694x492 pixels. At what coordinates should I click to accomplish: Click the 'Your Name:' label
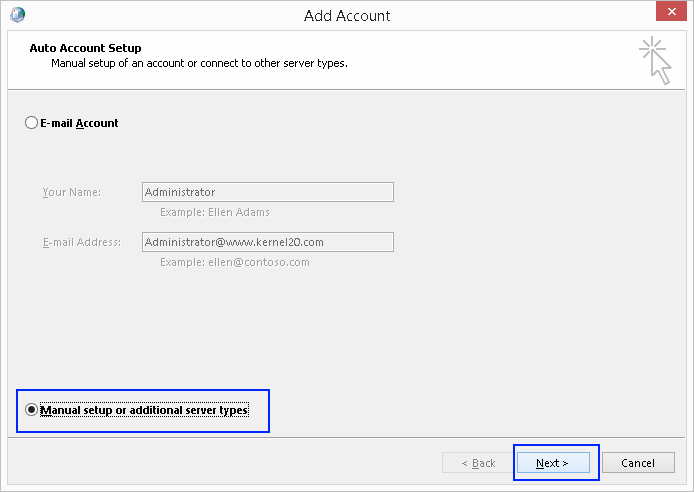point(72,192)
